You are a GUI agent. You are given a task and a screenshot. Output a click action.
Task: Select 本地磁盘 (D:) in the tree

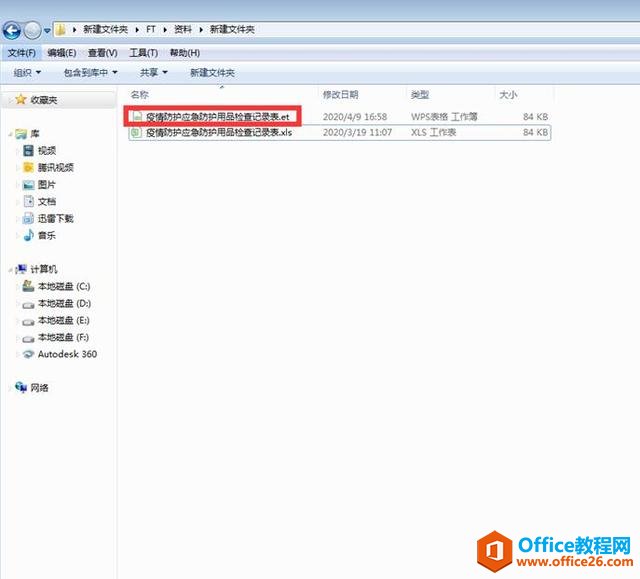click(64, 303)
